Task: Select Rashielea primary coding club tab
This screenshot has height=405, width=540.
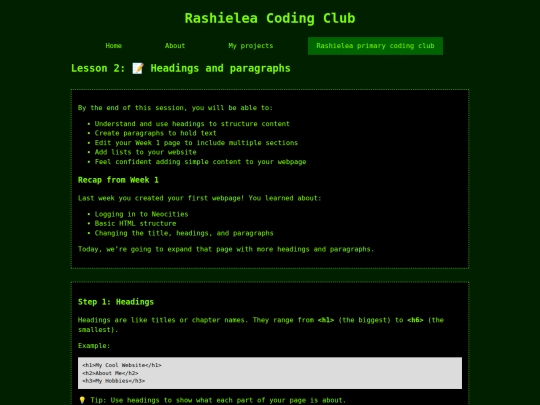Action: (375, 46)
